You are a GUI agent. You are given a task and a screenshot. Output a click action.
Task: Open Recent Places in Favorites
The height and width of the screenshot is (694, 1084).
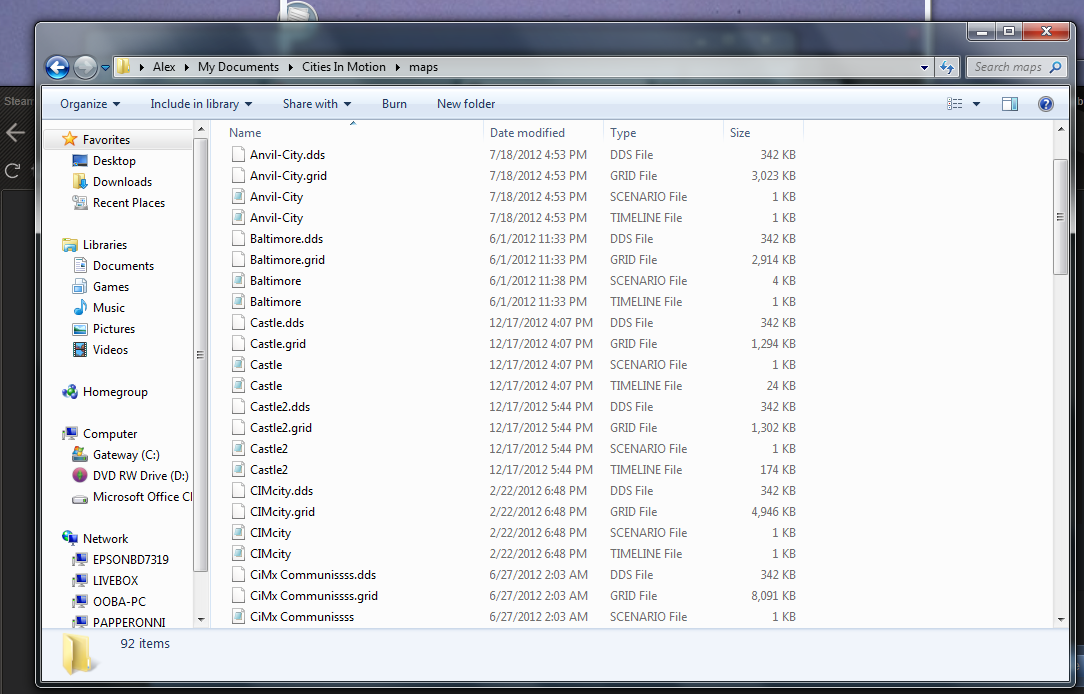(x=119, y=203)
